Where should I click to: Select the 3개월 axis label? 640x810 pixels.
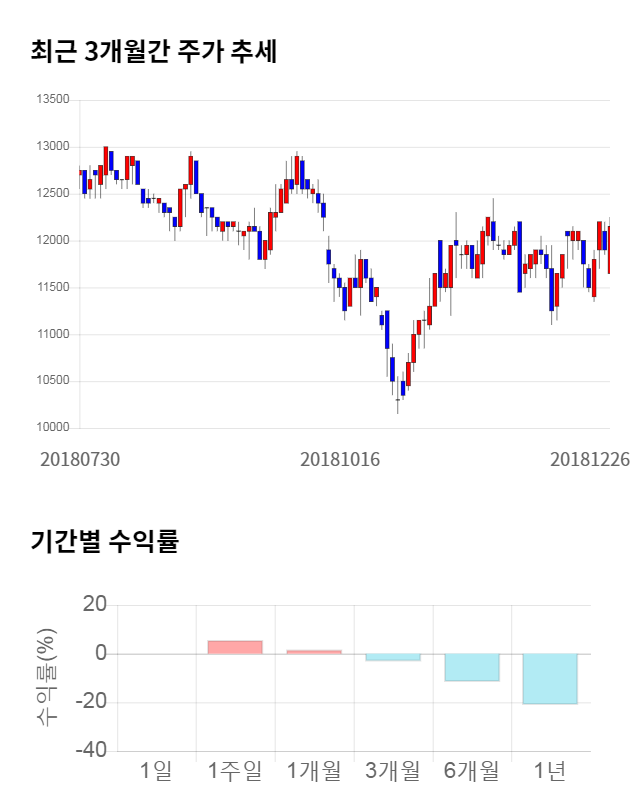(393, 771)
